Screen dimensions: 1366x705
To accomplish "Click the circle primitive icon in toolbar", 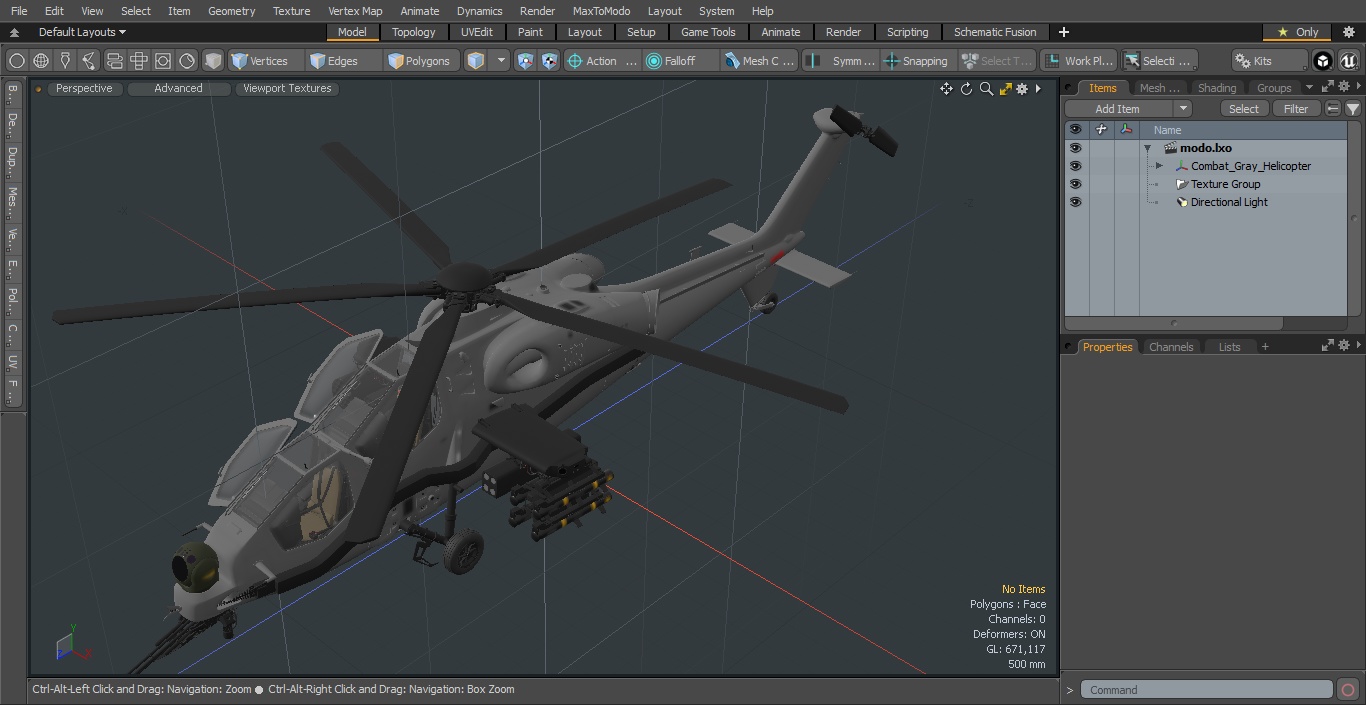I will 17,61.
